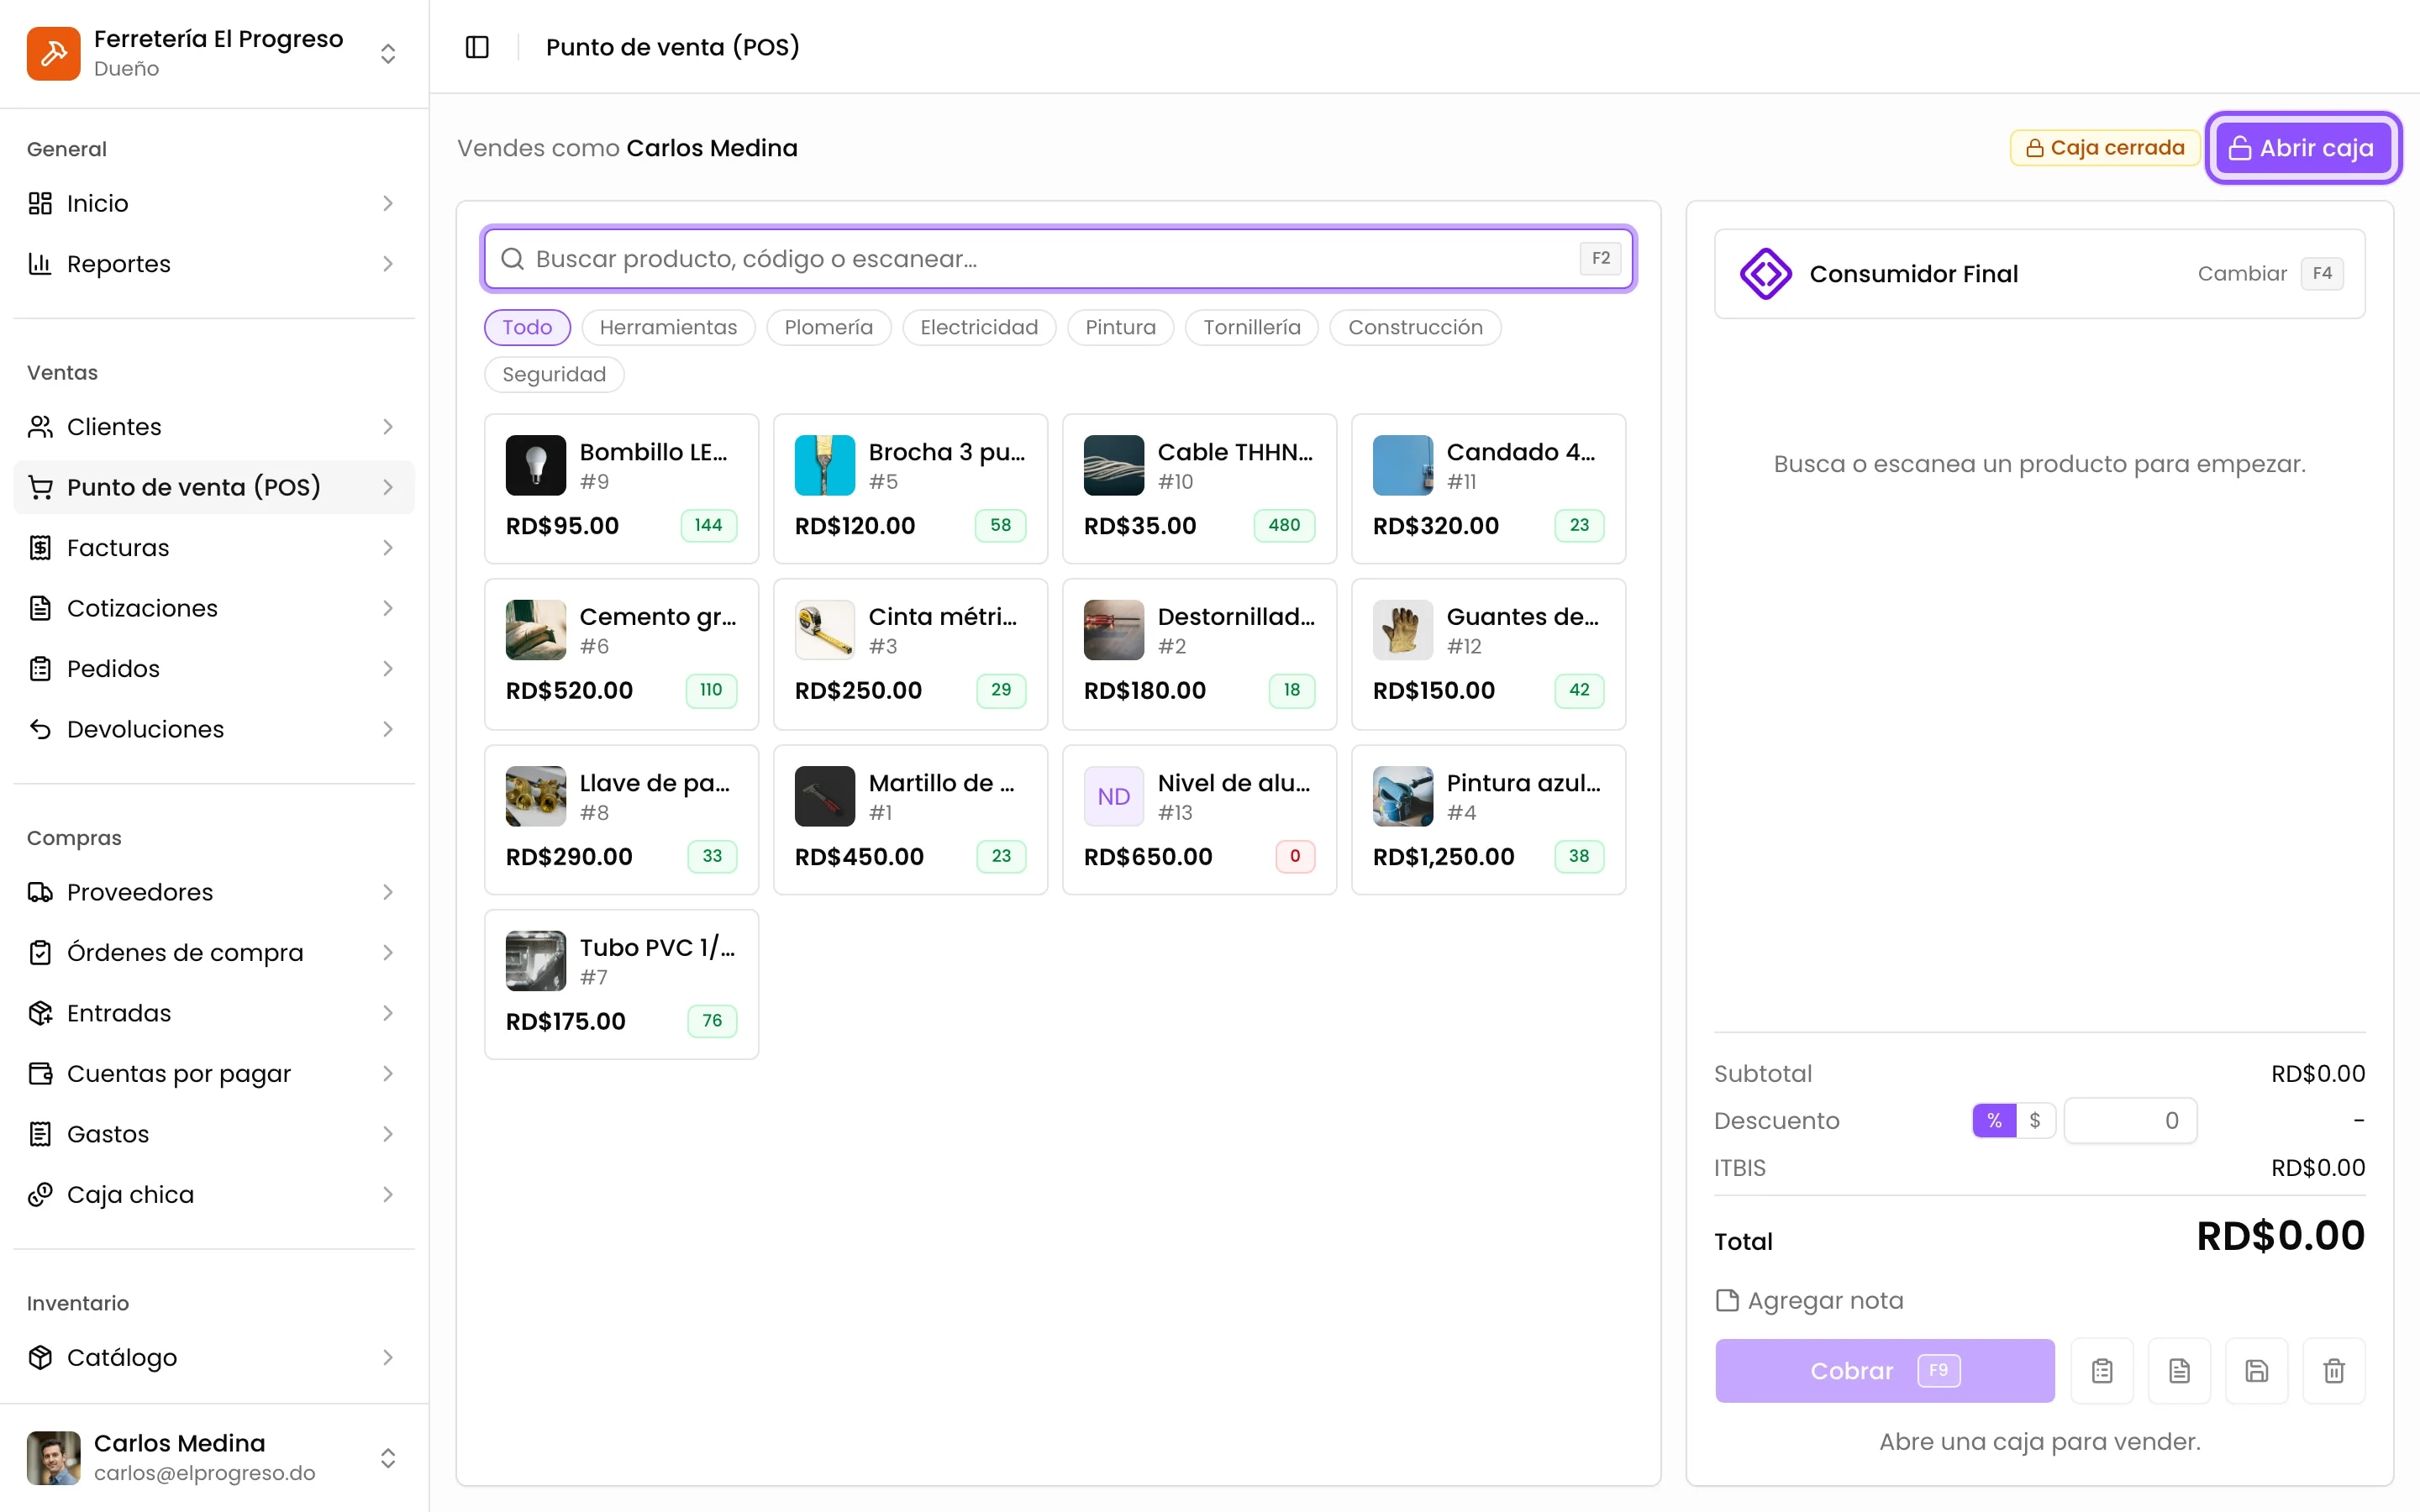Viewport: 2420px width, 1512px height.
Task: Add Pintura azul... product card to cart
Action: [1488, 820]
